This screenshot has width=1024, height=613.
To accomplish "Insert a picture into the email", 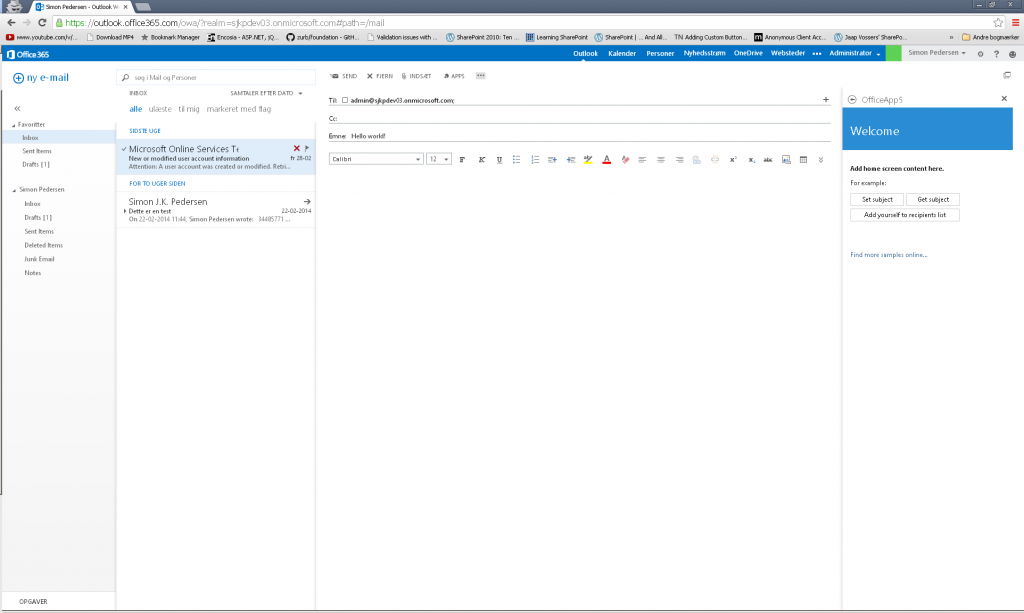I will [785, 159].
